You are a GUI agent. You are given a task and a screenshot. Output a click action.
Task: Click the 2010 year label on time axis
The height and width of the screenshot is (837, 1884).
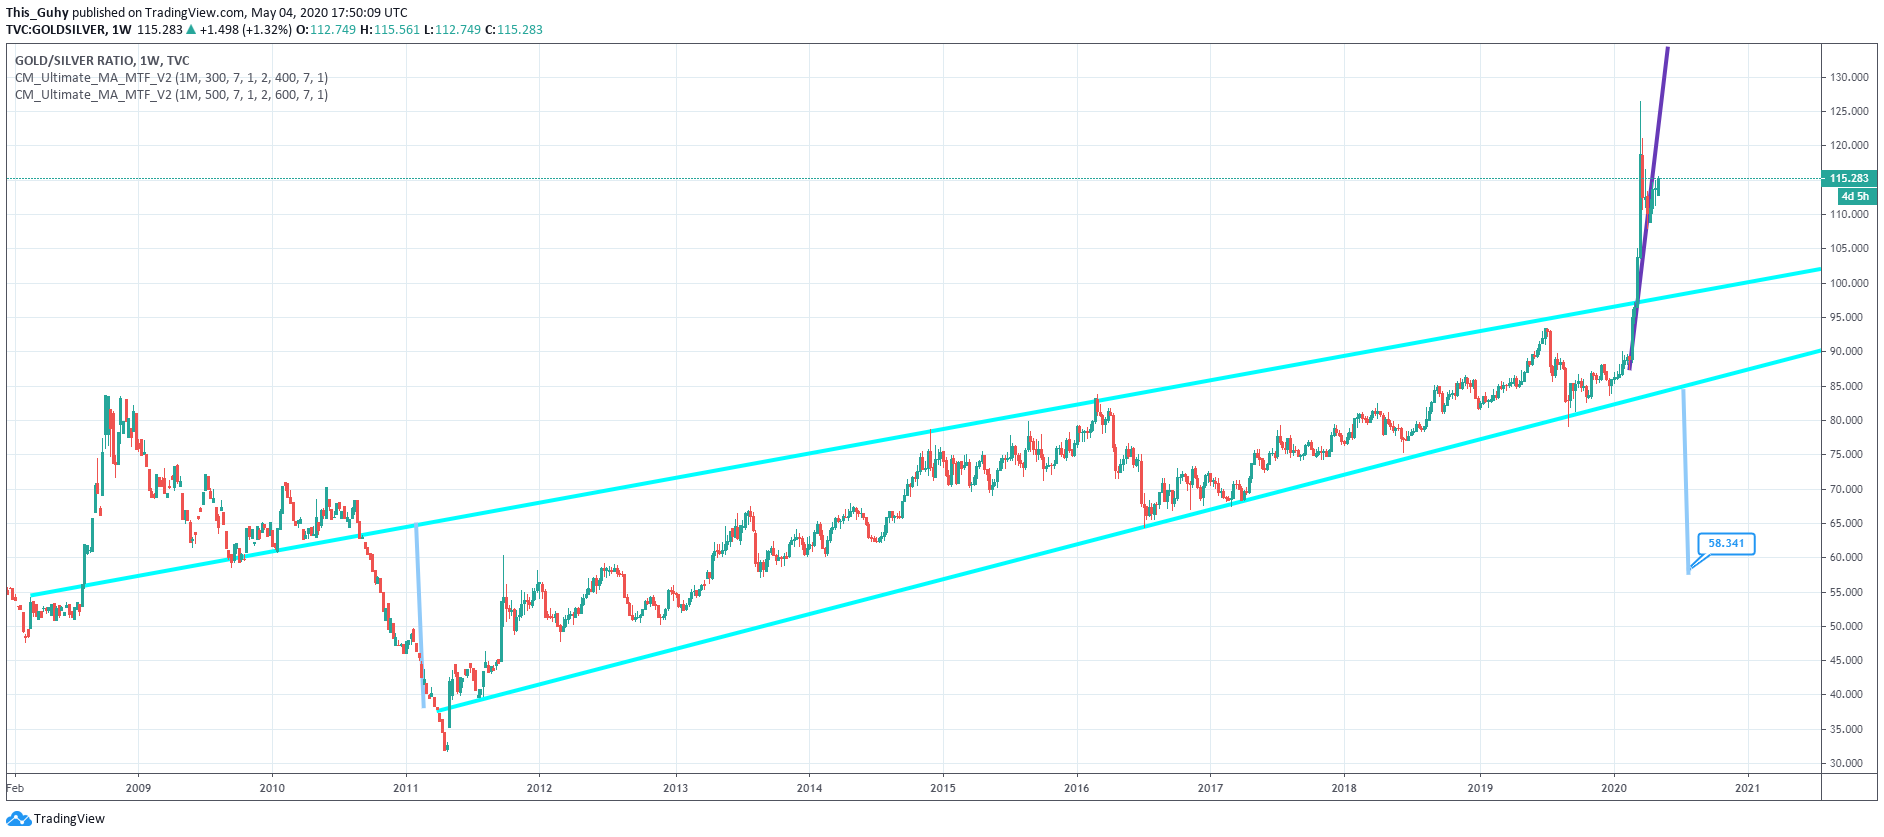(x=272, y=788)
